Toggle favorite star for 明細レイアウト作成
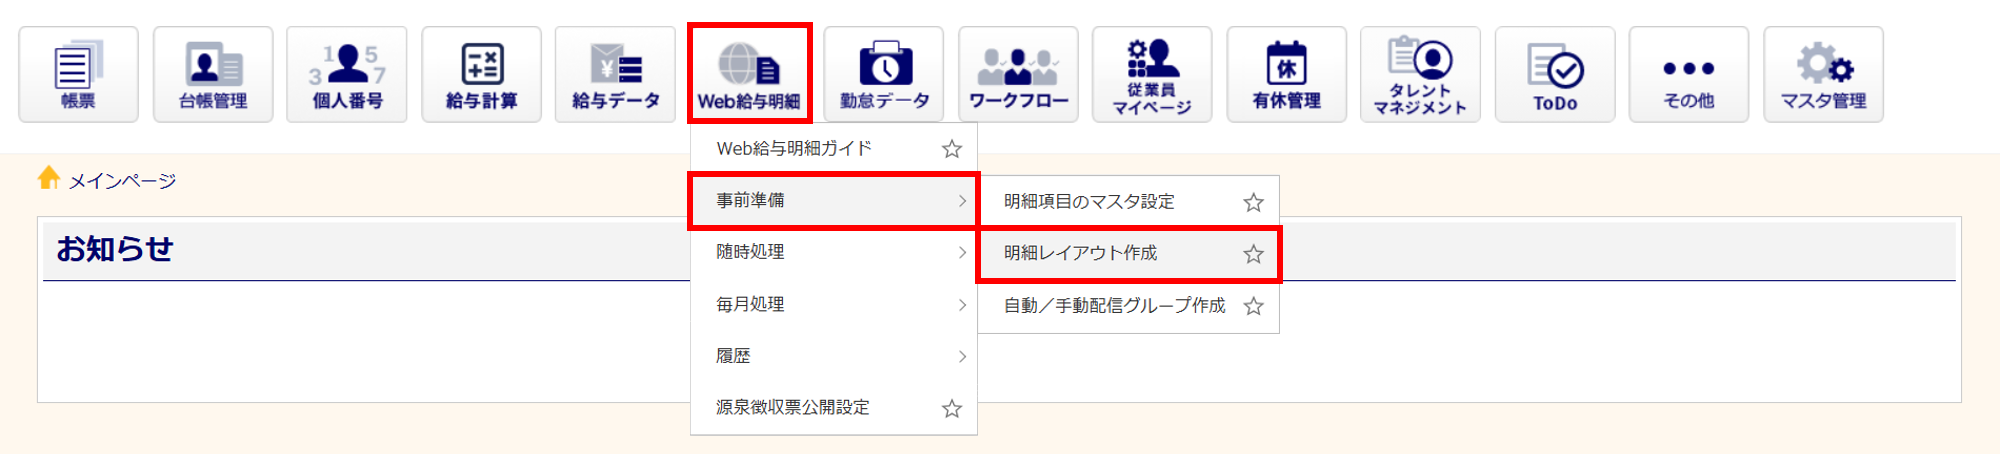 coord(1253,254)
